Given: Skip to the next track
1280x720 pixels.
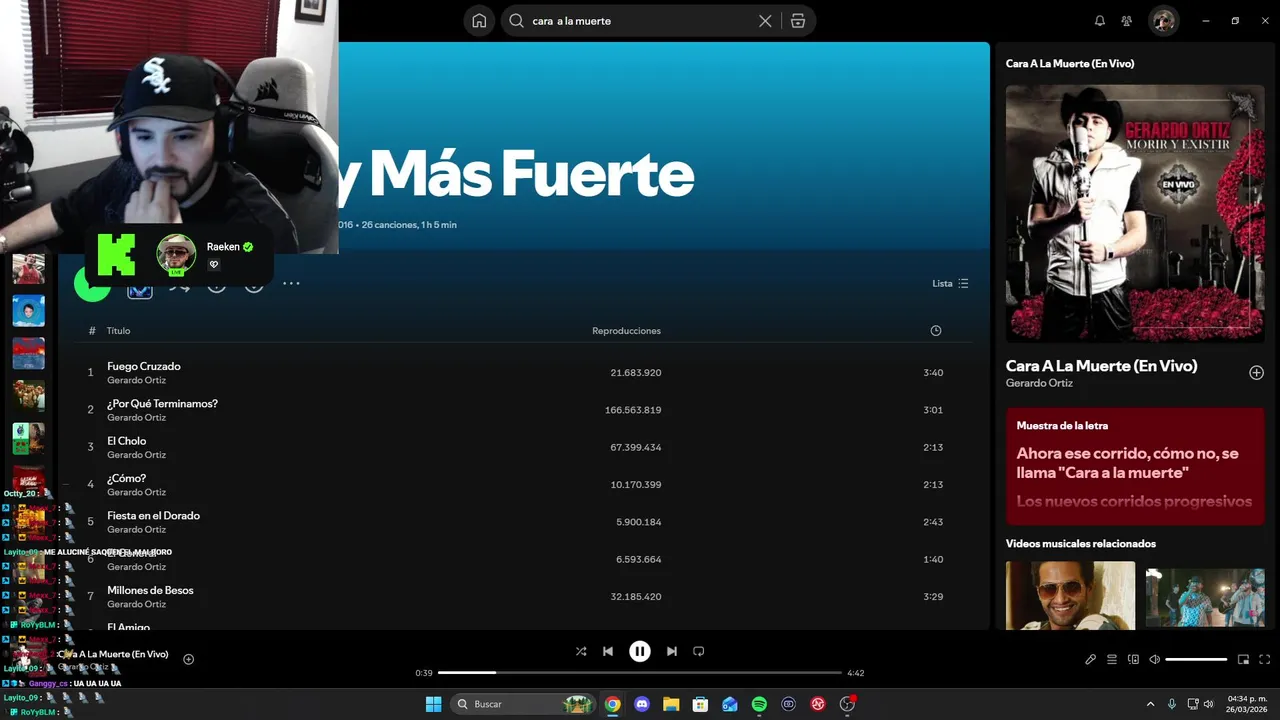Looking at the screenshot, I should point(672,651).
